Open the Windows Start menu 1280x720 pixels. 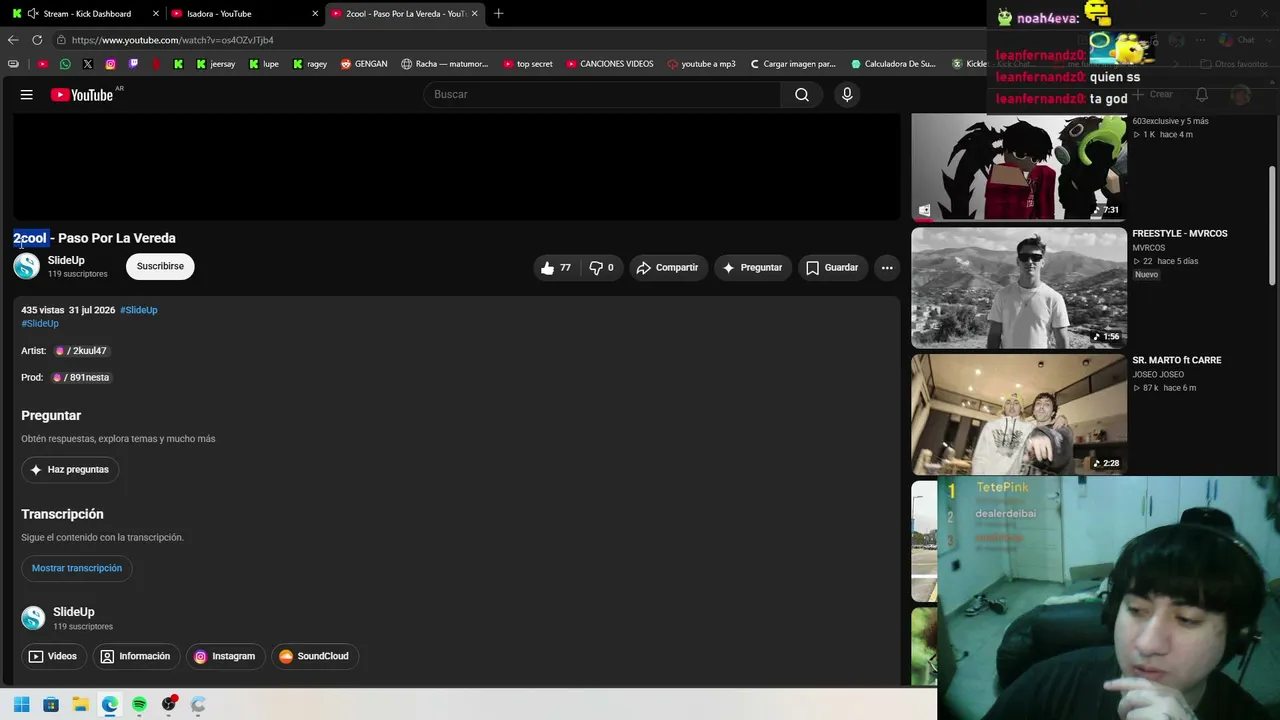22,705
